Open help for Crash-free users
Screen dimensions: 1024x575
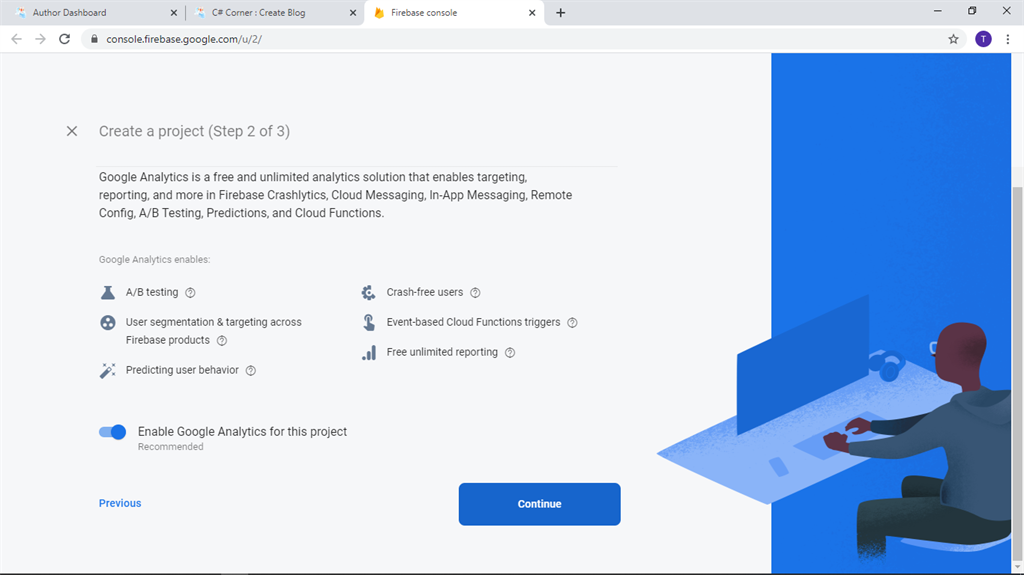coord(475,293)
